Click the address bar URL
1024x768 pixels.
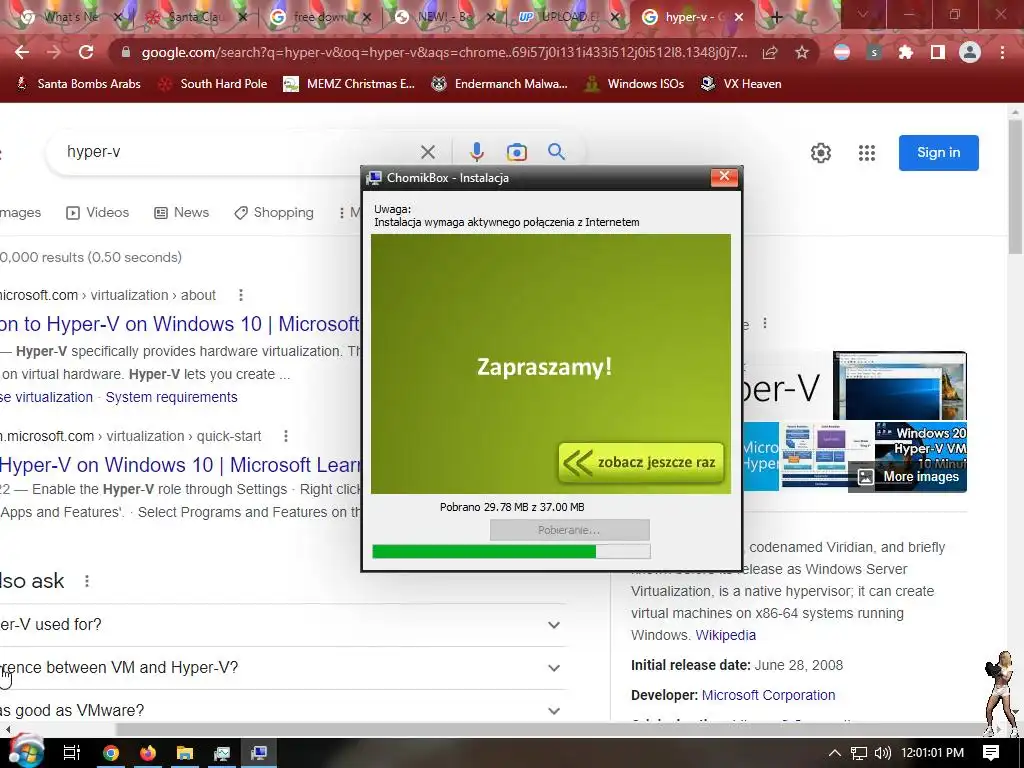pos(444,52)
